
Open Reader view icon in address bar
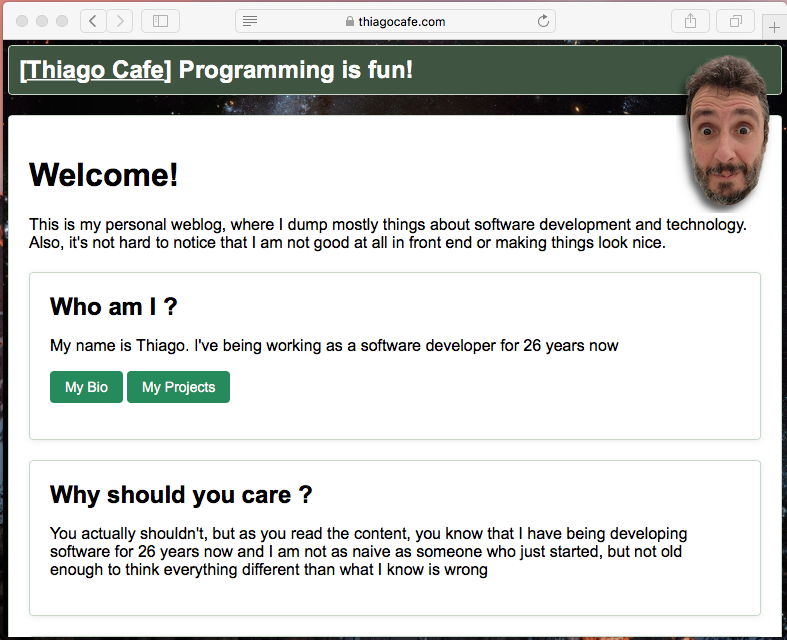click(250, 21)
